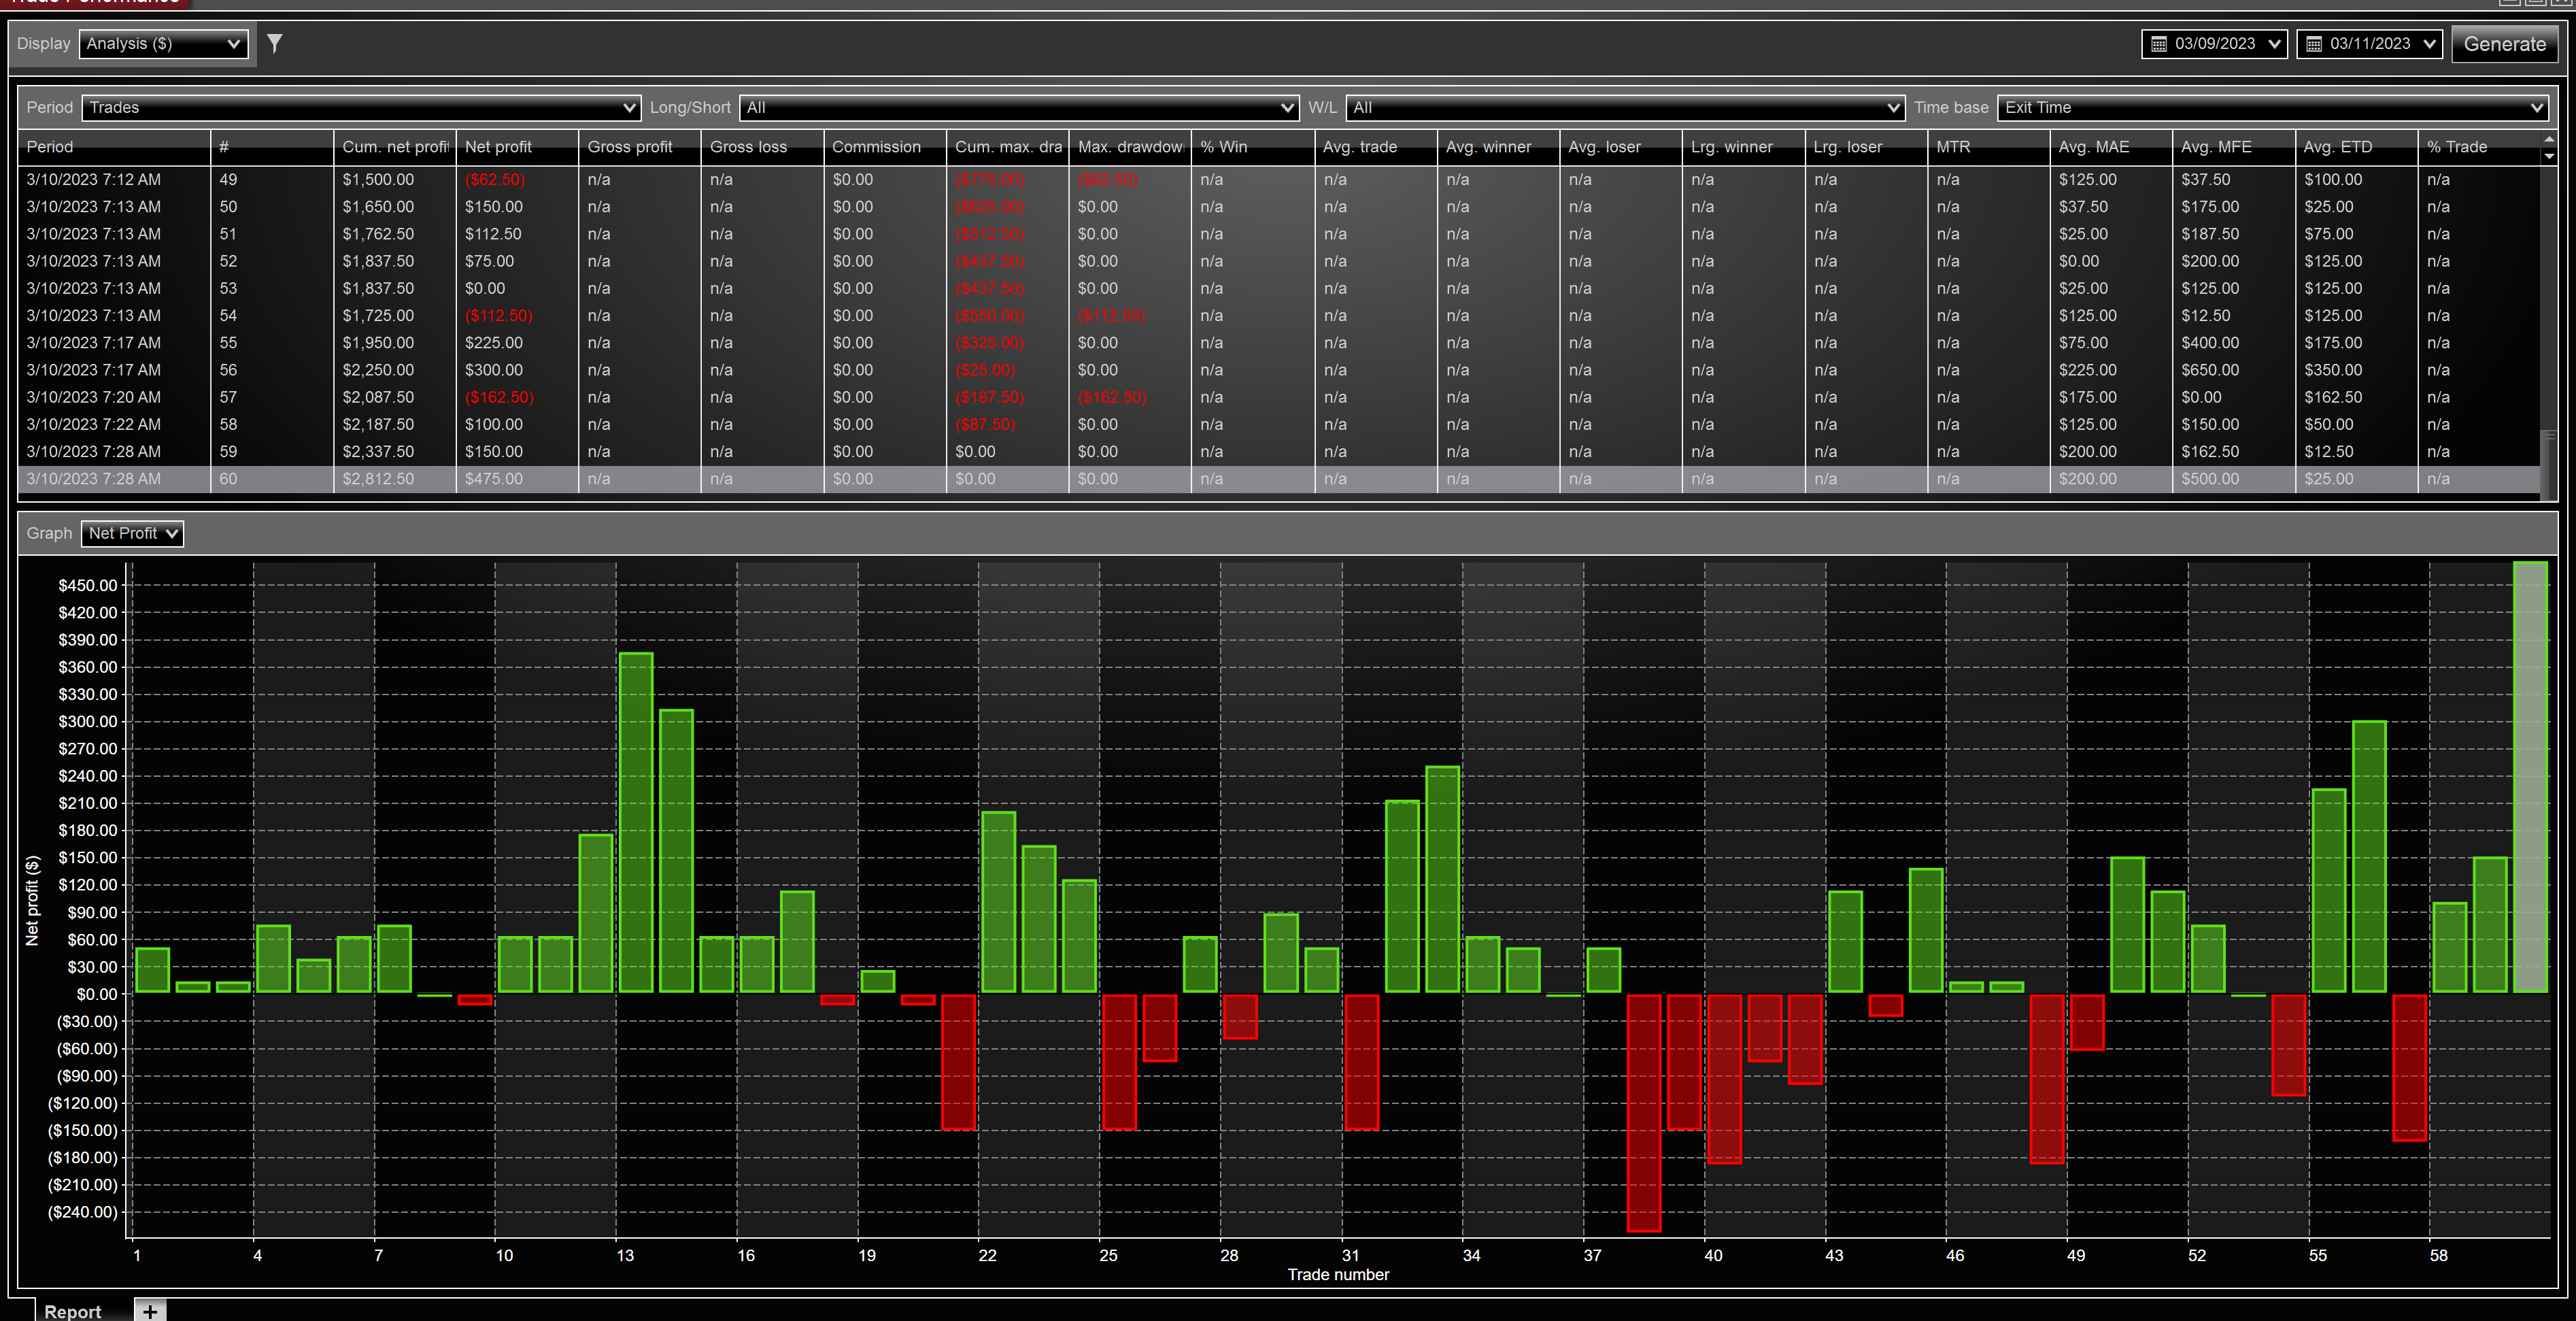Sort by the % Win column header
Viewport: 2576px width, 1321px height.
click(x=1253, y=147)
